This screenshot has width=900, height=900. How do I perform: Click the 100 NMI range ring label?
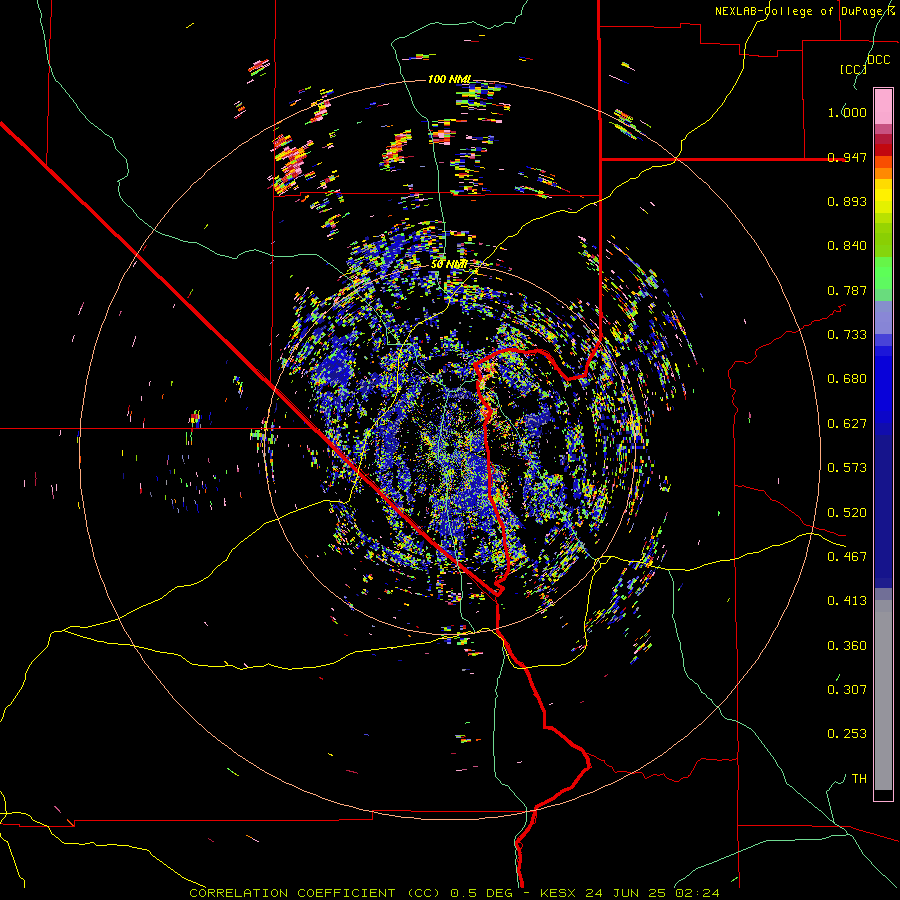(450, 79)
